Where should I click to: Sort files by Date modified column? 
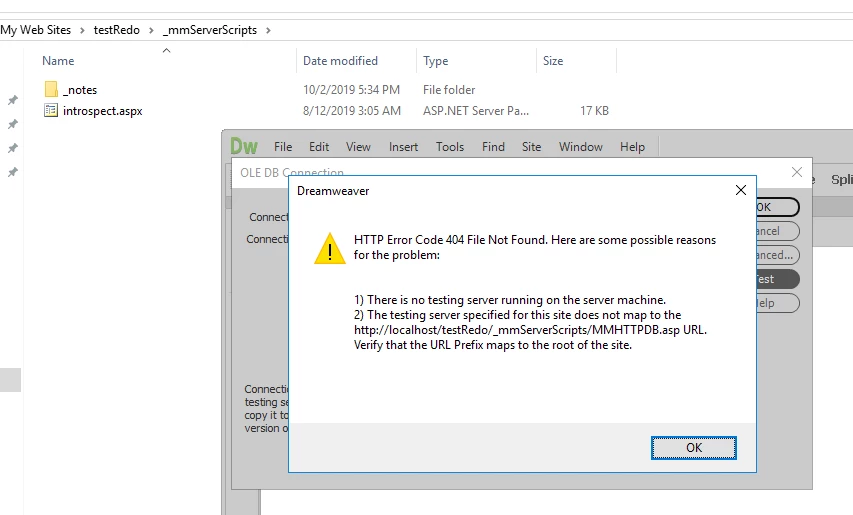(x=340, y=61)
